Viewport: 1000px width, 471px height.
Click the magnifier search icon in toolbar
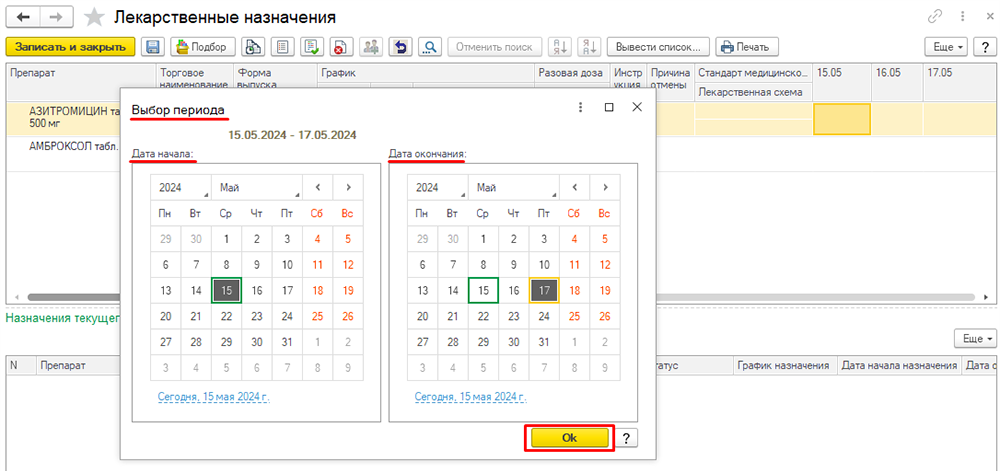pyautogui.click(x=430, y=47)
